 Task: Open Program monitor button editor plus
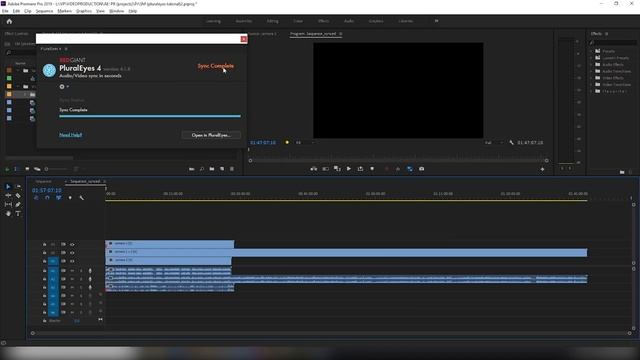542,169
